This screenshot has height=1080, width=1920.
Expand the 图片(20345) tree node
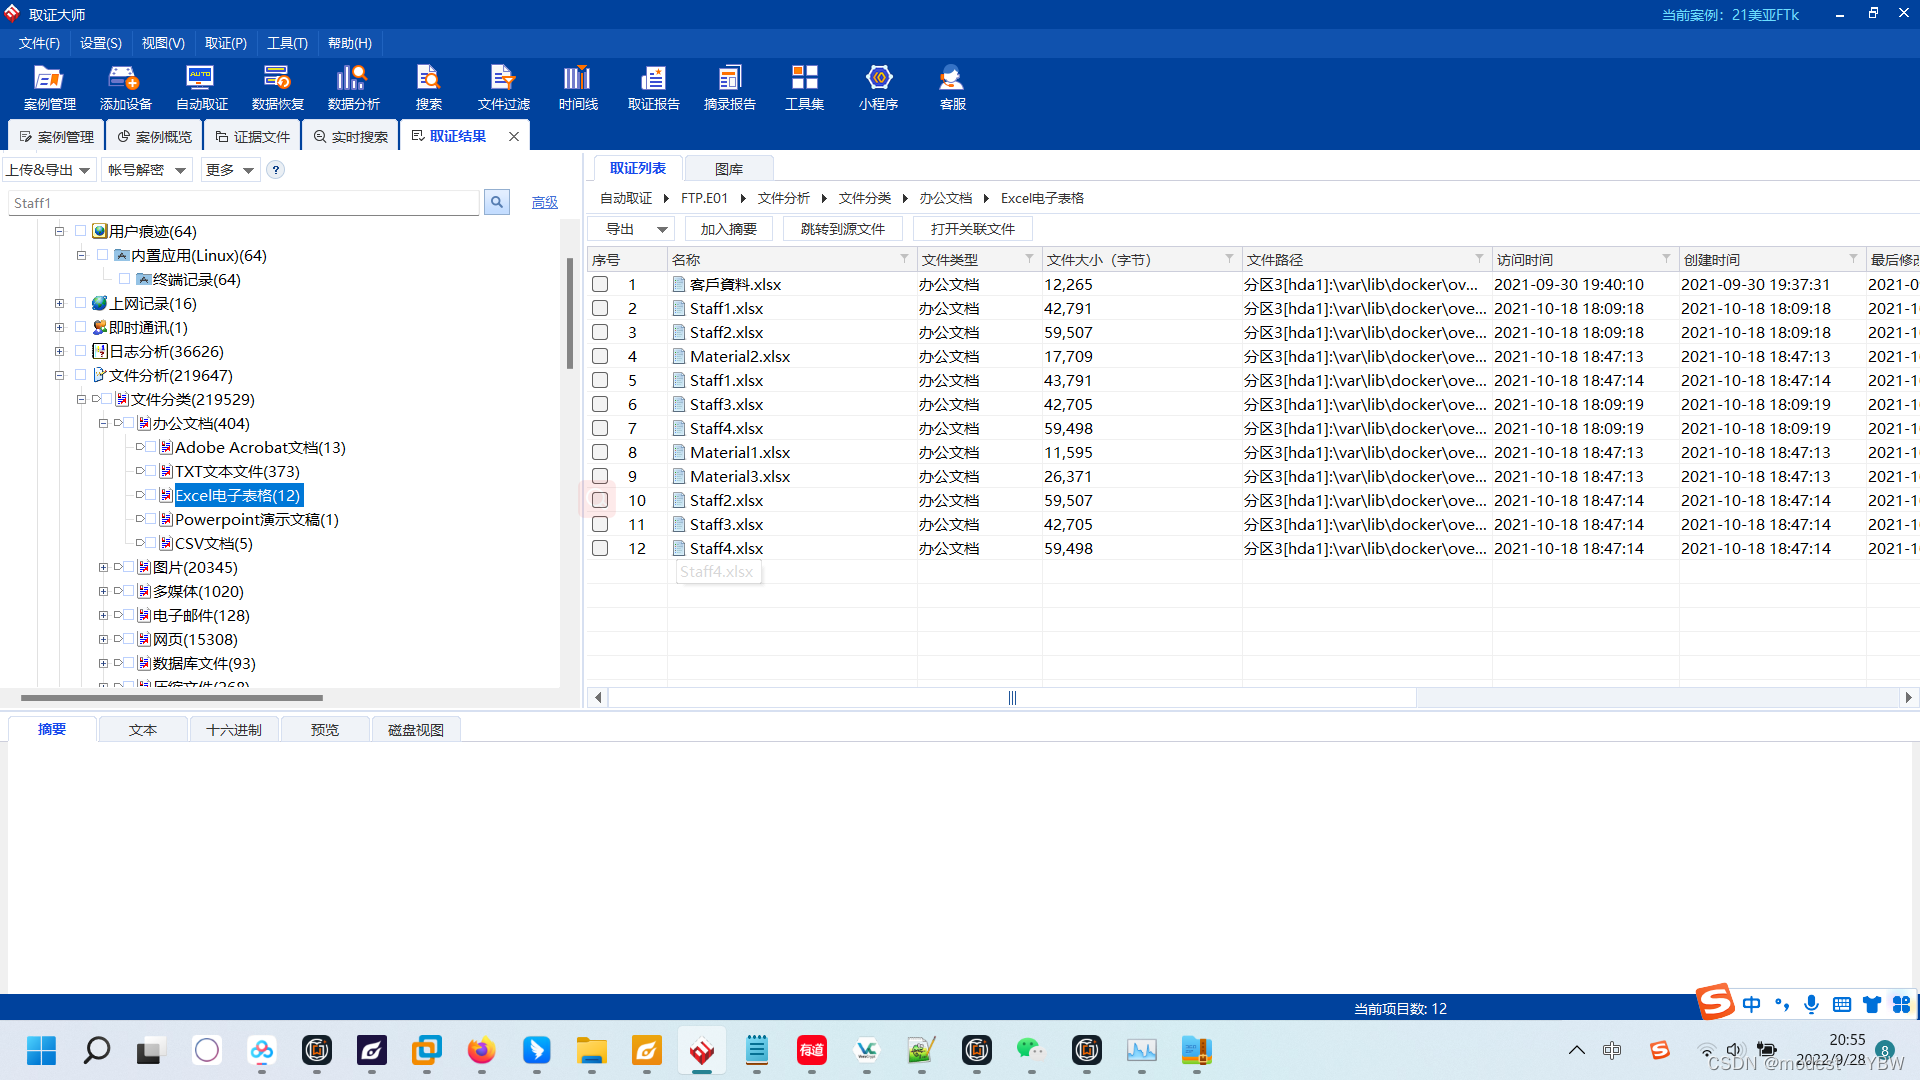pyautogui.click(x=103, y=567)
